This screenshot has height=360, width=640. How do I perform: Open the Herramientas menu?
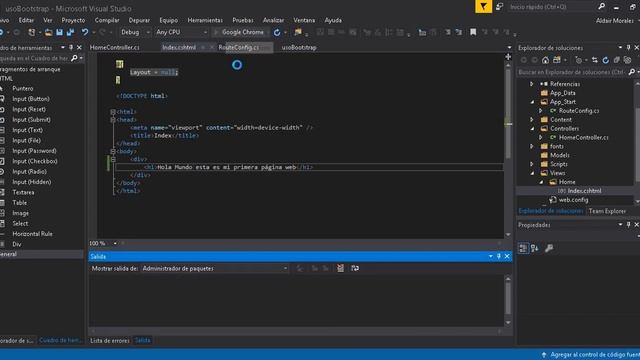coord(205,20)
